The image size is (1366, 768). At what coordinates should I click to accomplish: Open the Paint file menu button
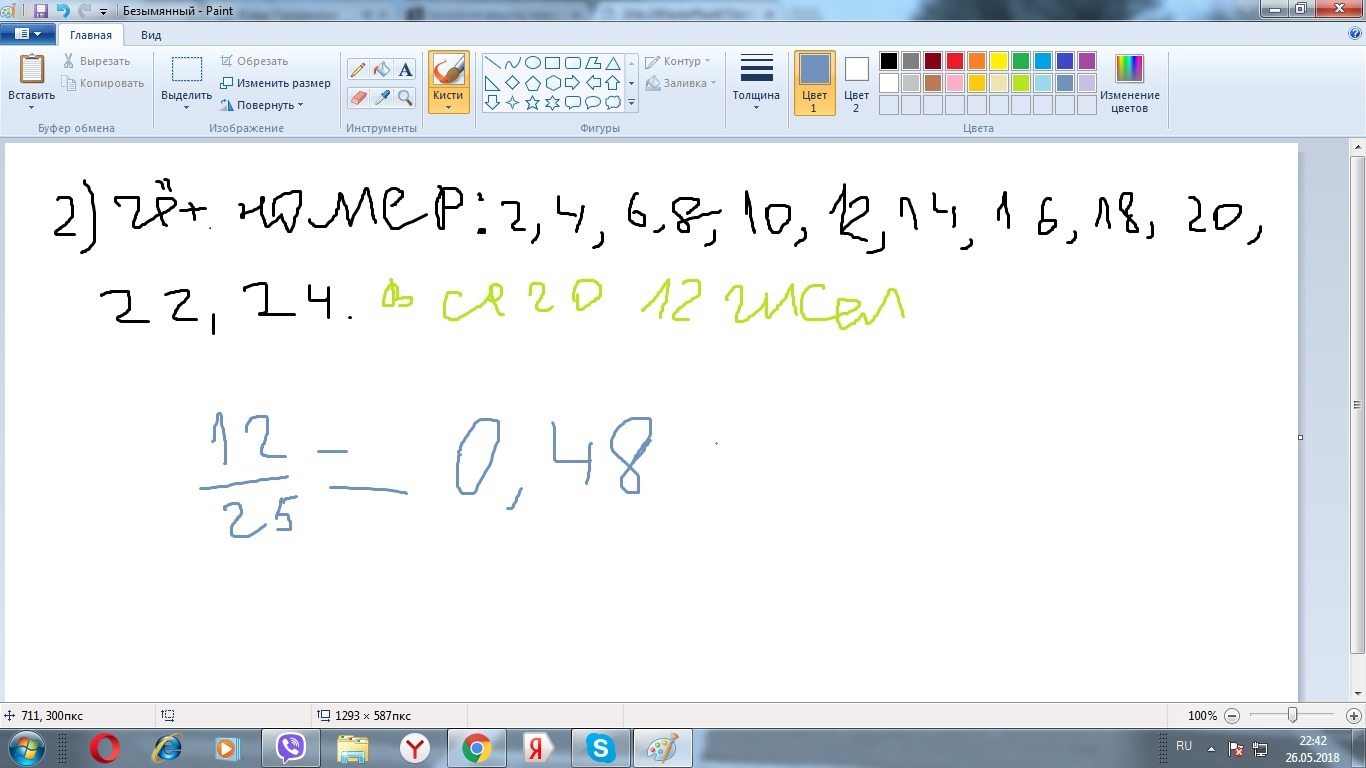coord(28,34)
